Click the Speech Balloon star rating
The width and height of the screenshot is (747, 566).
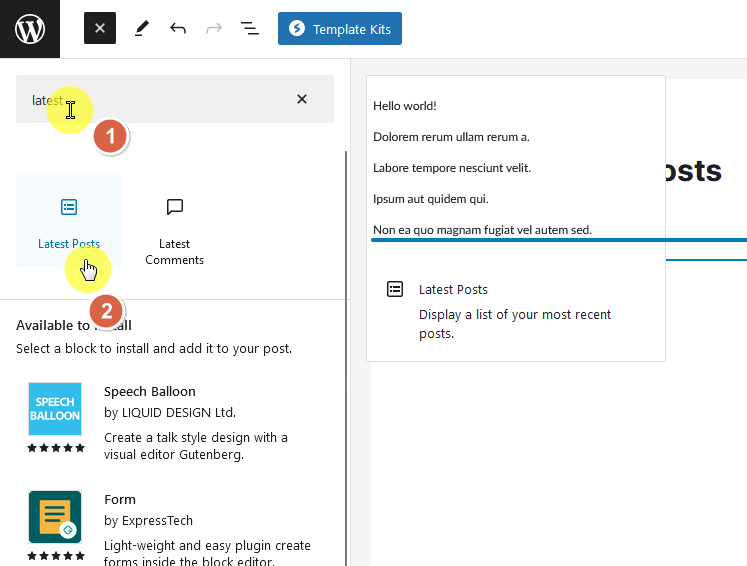click(x=56, y=448)
